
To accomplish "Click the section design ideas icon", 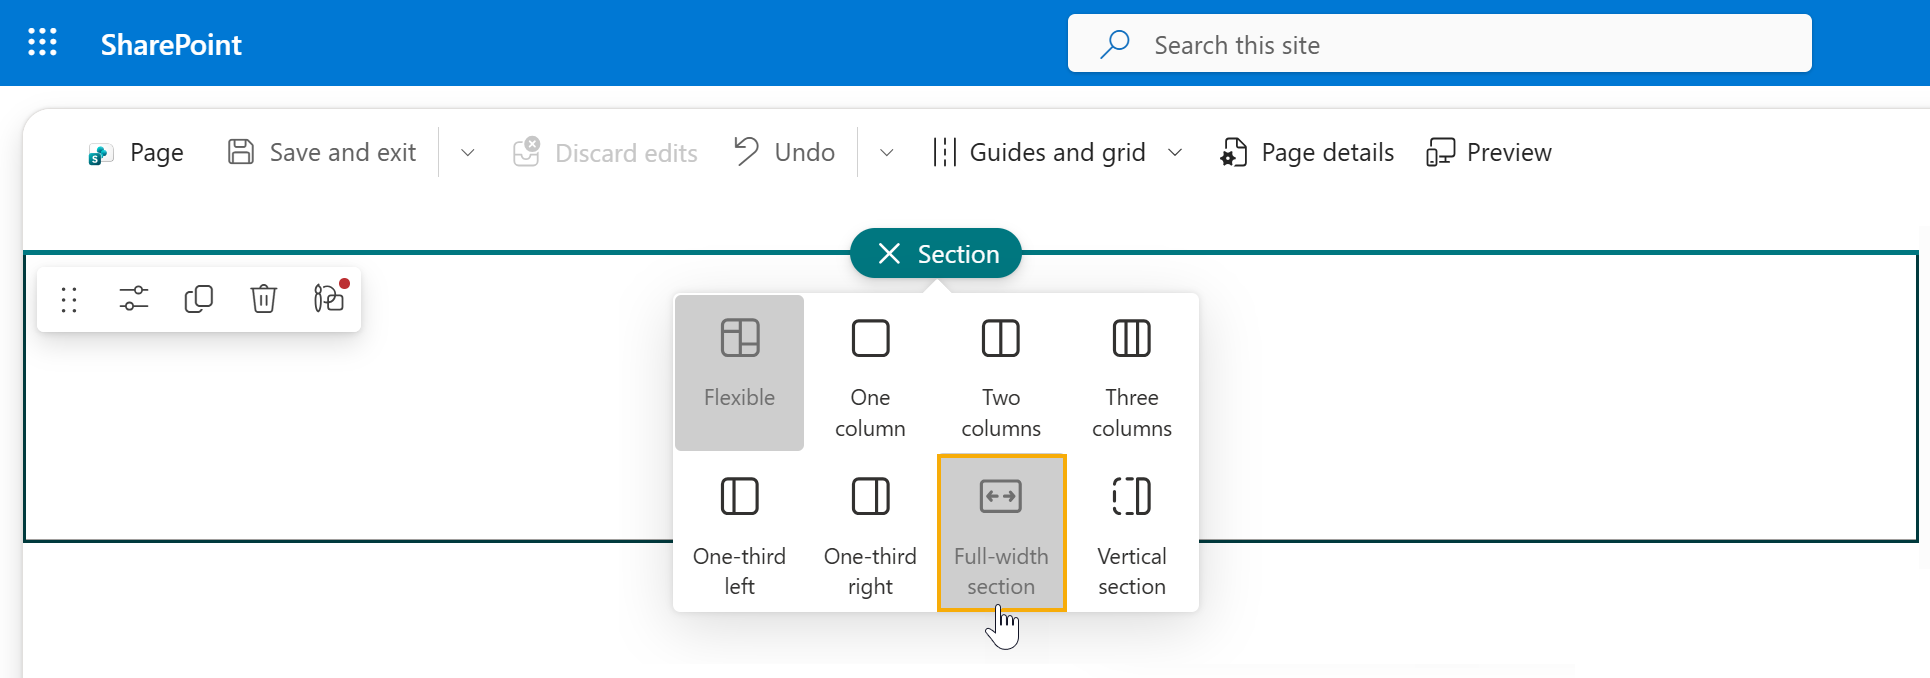I will pos(329,298).
